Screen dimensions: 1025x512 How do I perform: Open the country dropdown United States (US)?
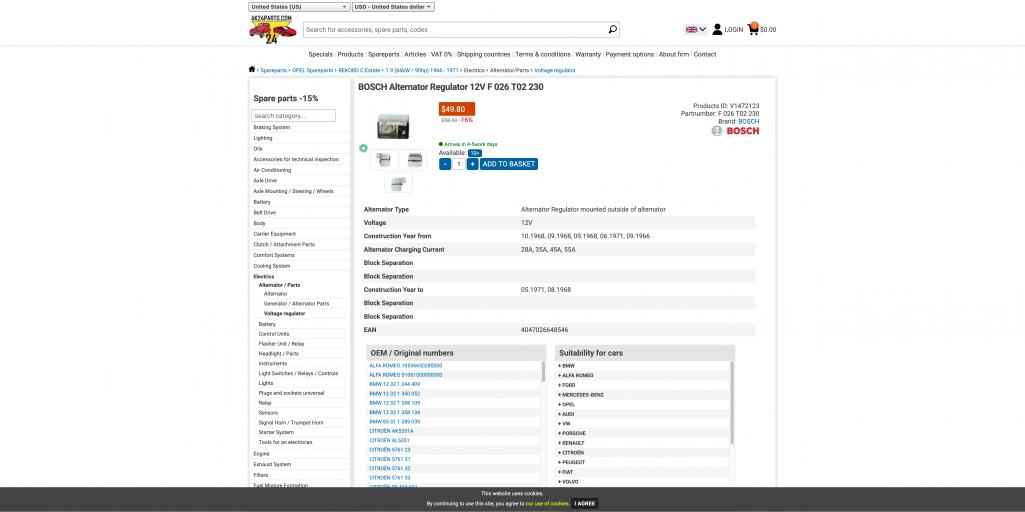[x=299, y=7]
